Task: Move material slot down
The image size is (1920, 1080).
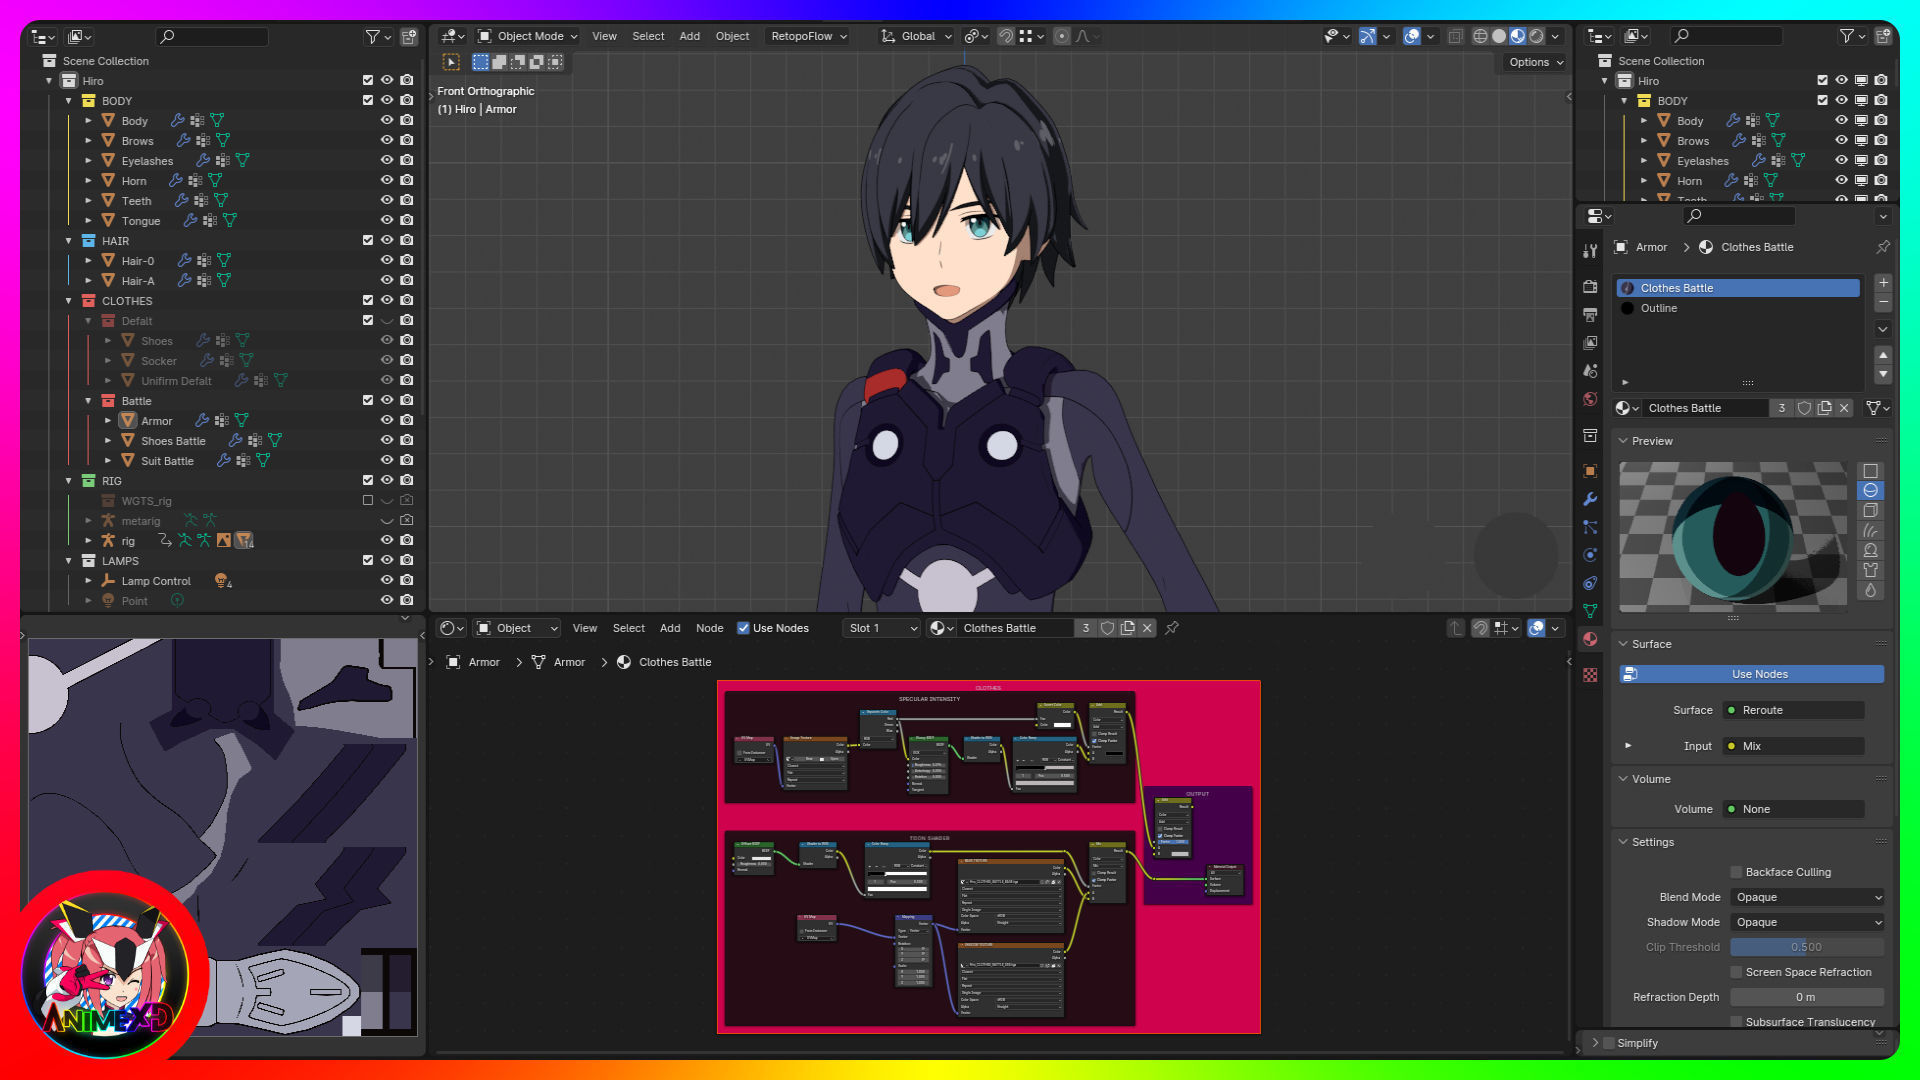Action: point(1883,374)
